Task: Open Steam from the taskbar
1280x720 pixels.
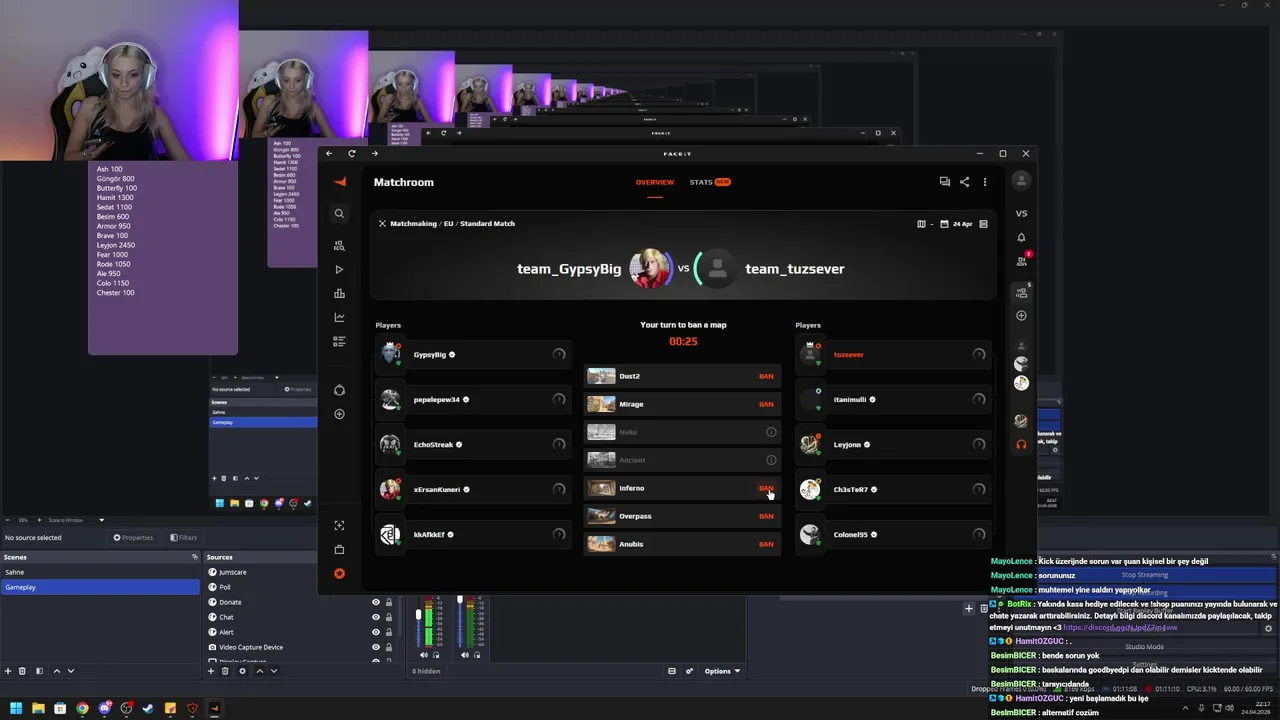Action: coord(148,708)
